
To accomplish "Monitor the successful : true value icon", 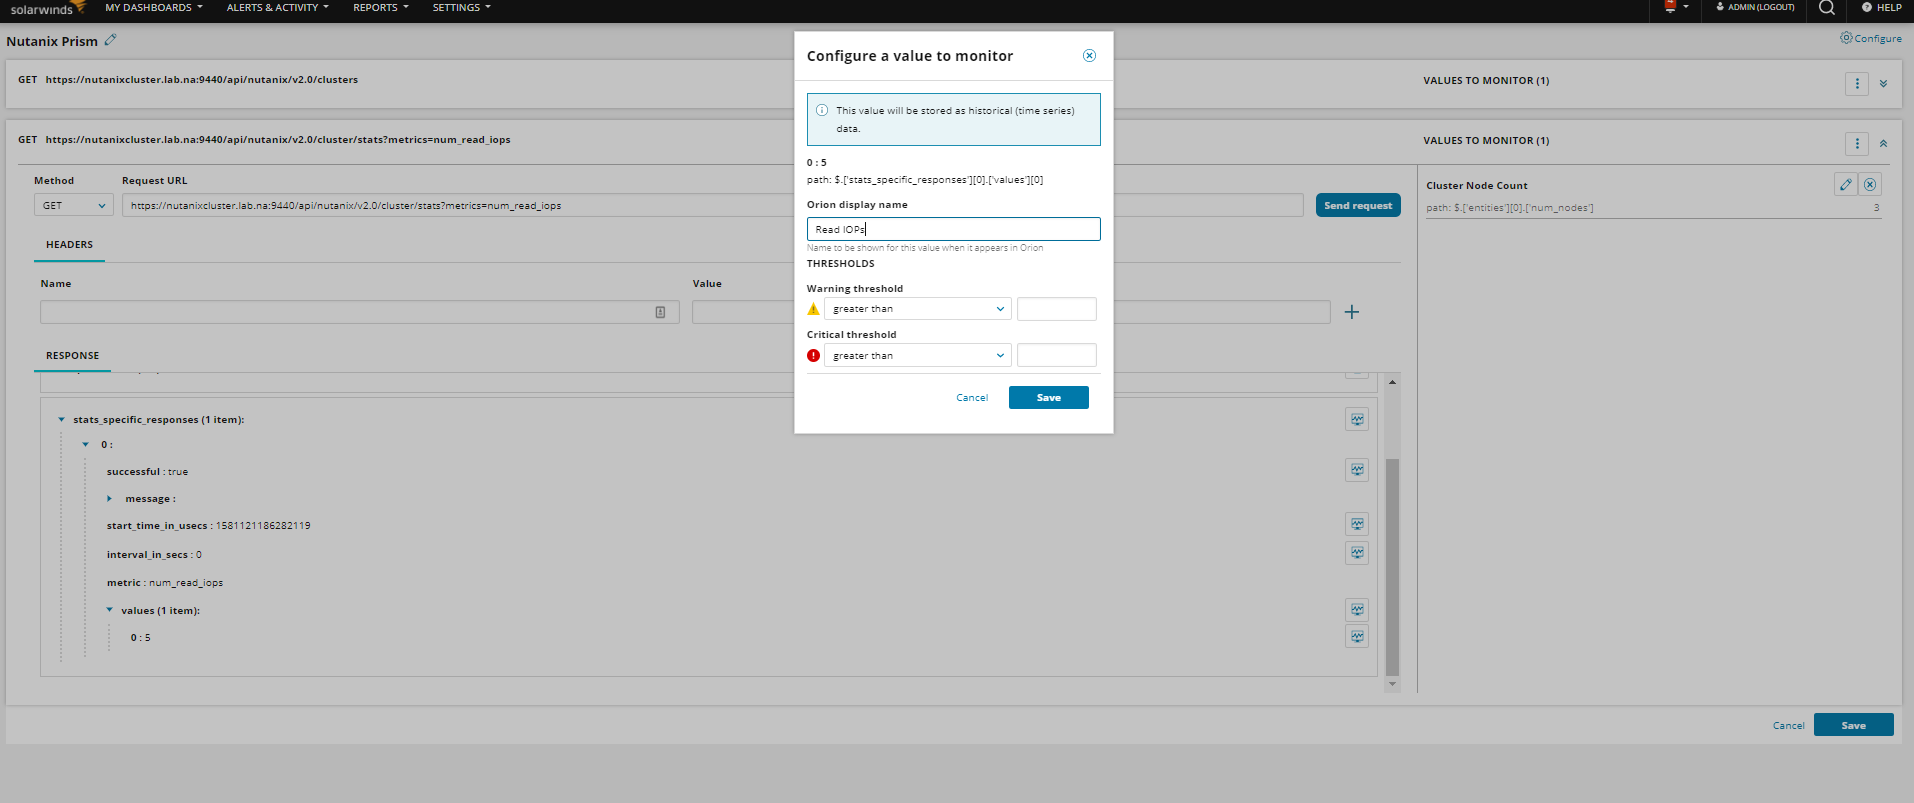I will 1357,470.
